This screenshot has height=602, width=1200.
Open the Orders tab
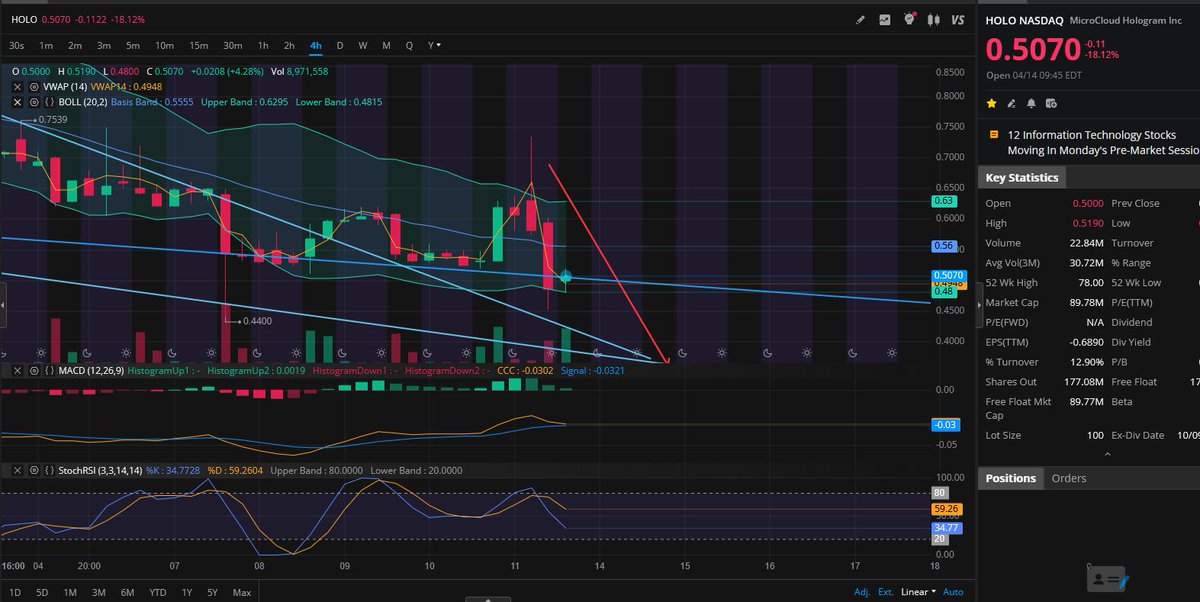point(1069,478)
